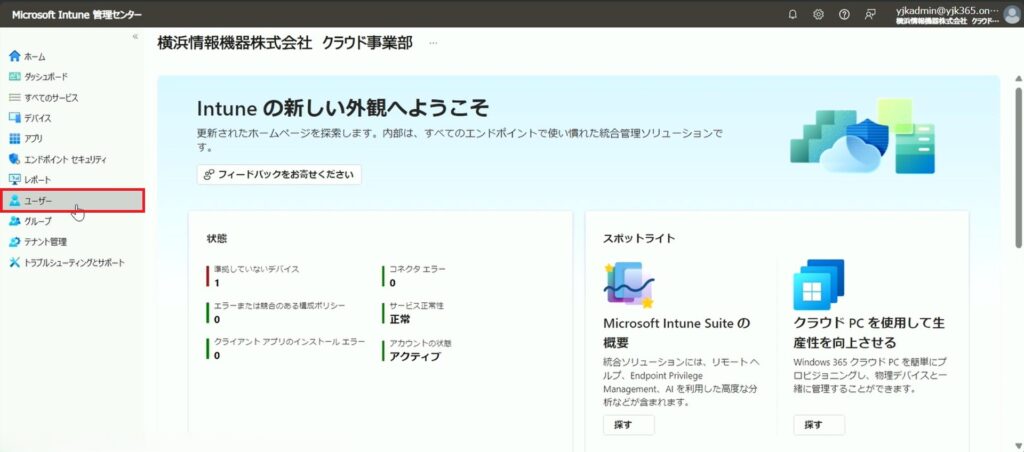
Task: Open the account avatar icon
Action: pyautogui.click(x=1011, y=14)
